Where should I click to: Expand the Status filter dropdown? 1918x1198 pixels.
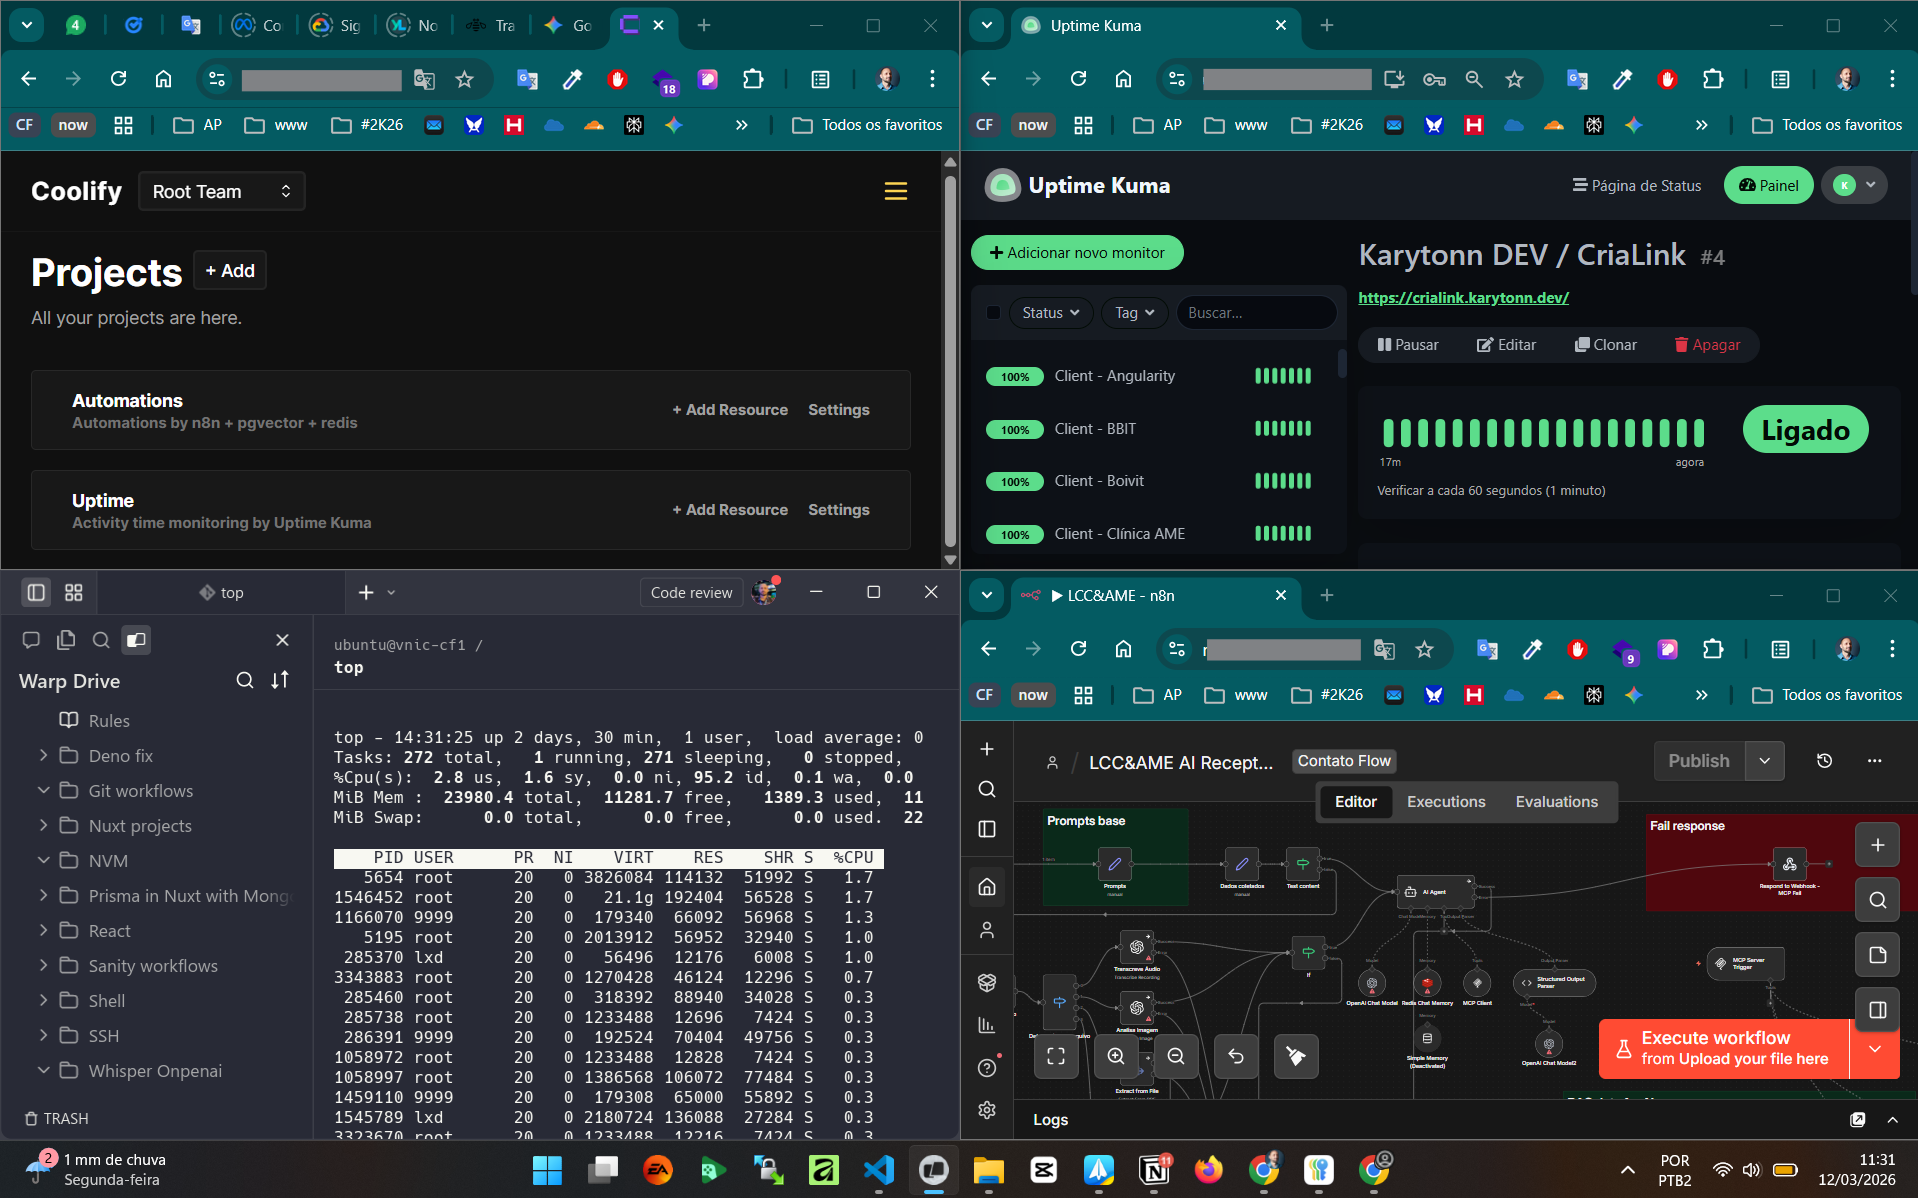[x=1050, y=313]
